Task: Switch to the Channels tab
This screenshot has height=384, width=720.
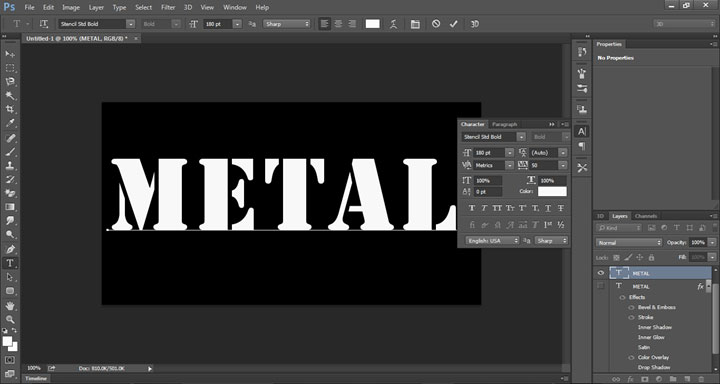Action: (x=646, y=216)
